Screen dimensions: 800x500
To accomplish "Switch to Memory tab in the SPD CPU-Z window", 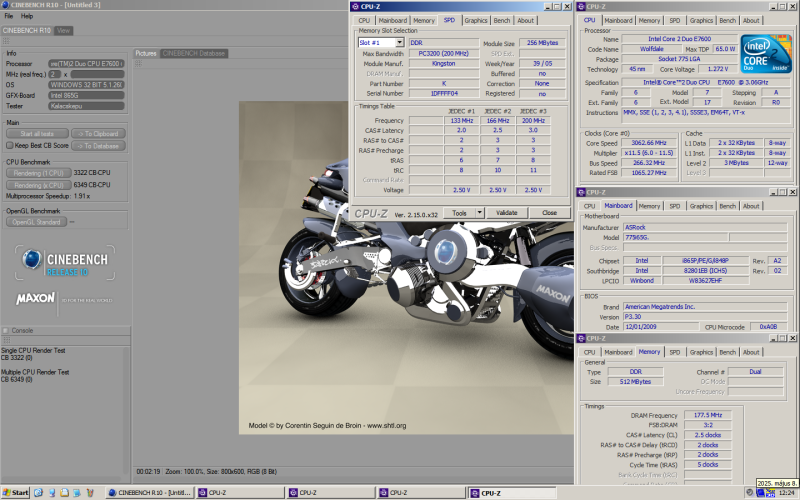I will tap(424, 20).
